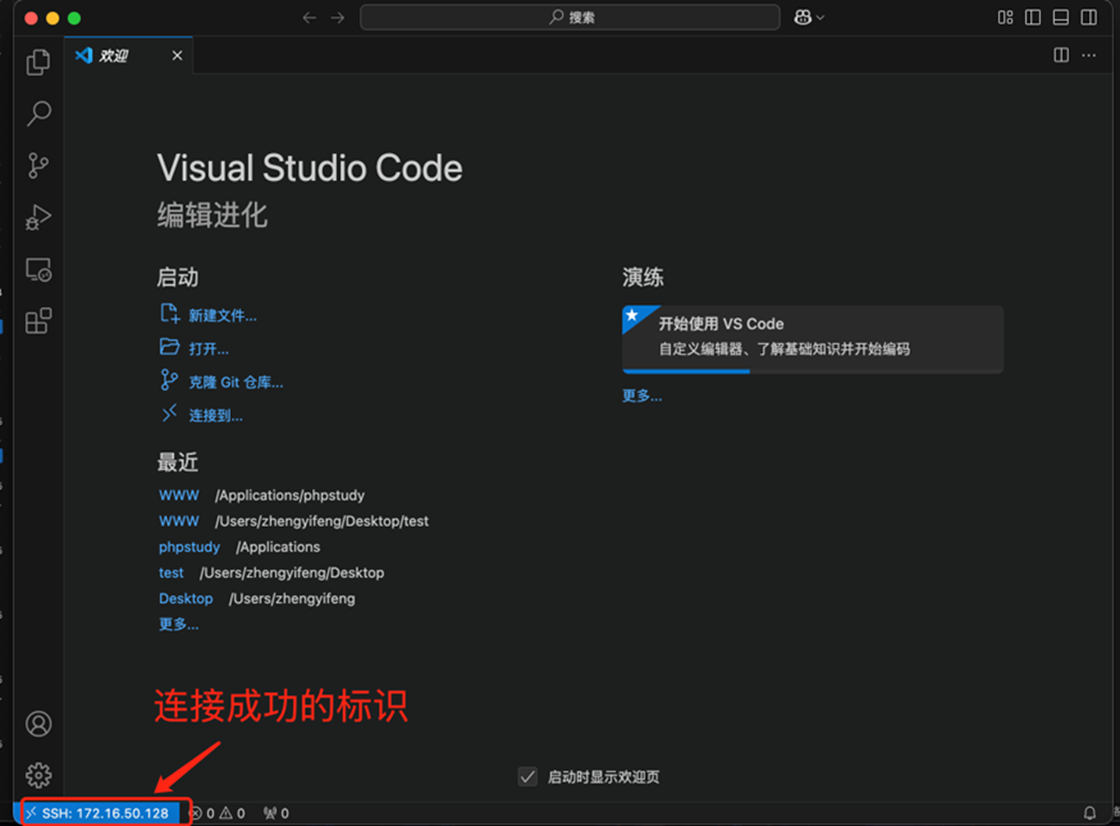Click the 打开... link

pyautogui.click(x=209, y=349)
